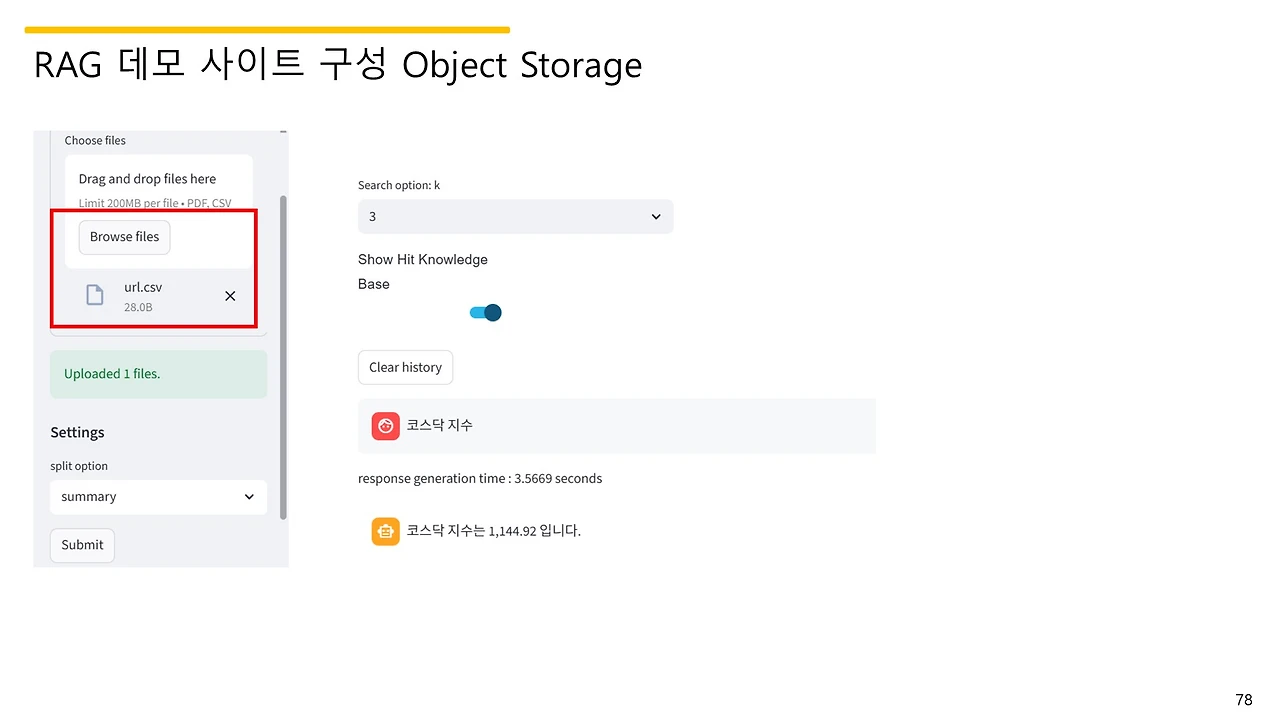Open the Search option k dropdown
The height and width of the screenshot is (720, 1280).
tap(515, 217)
